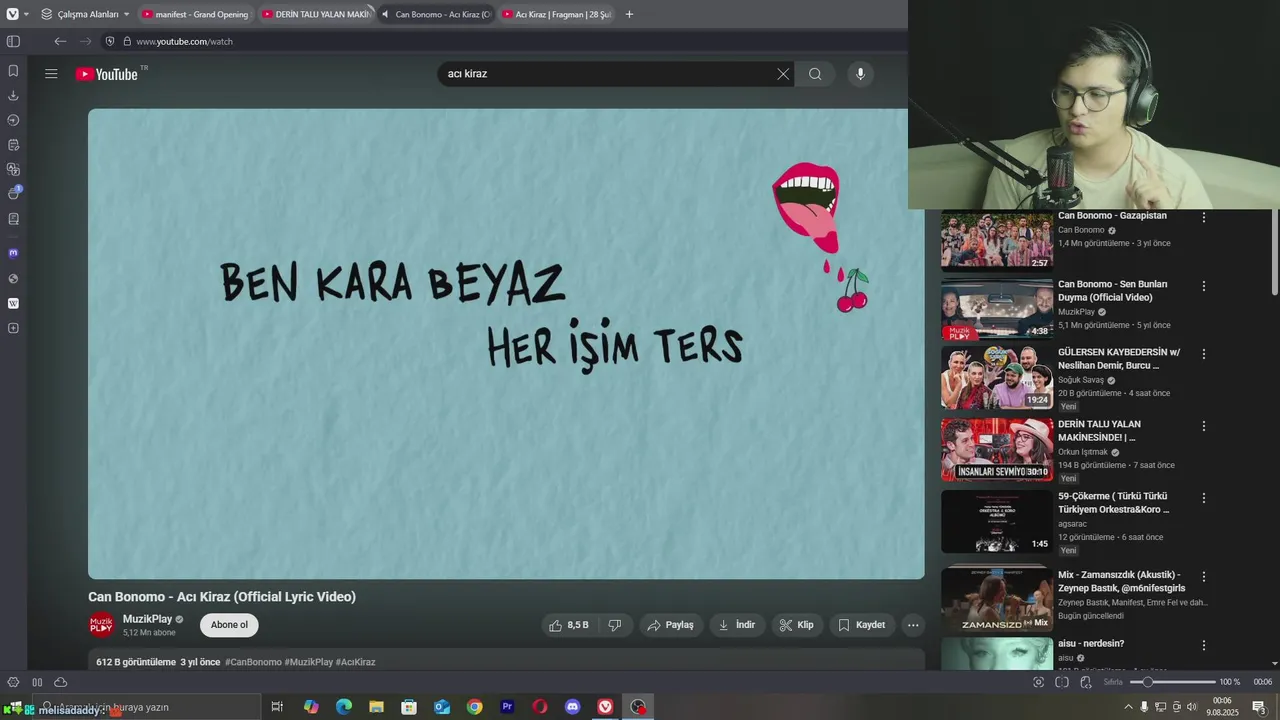
Task: Open GÜLERSEN KAYBEDERSİN video thumbnail
Action: click(x=997, y=377)
